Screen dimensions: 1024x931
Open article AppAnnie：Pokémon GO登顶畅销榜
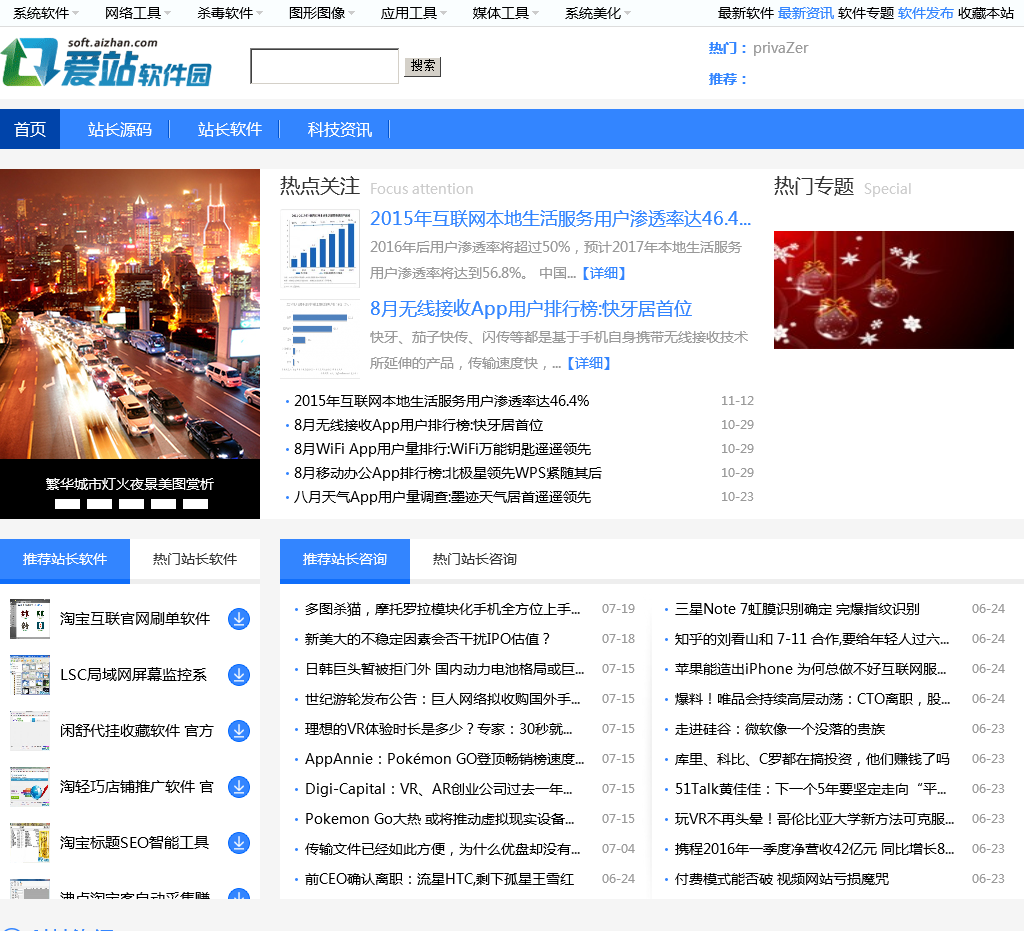[x=444, y=759]
